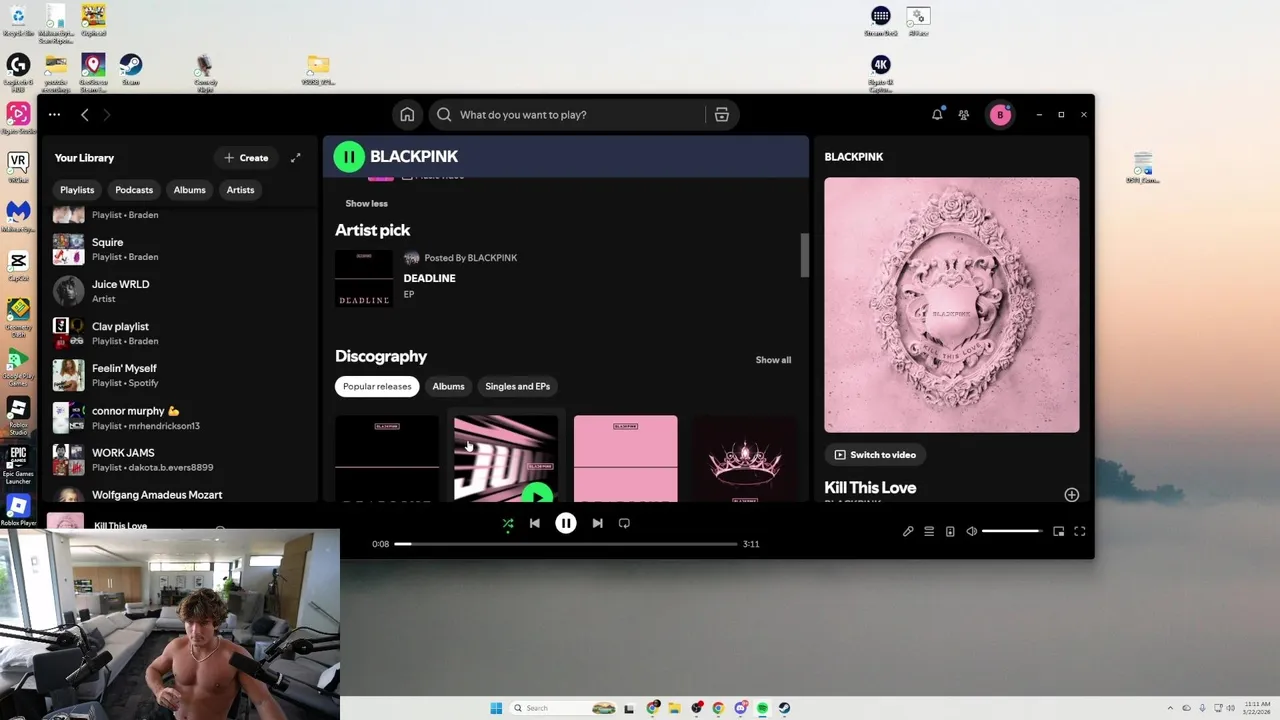Switch to video for Kill This Love
The width and height of the screenshot is (1280, 720).
(x=875, y=455)
